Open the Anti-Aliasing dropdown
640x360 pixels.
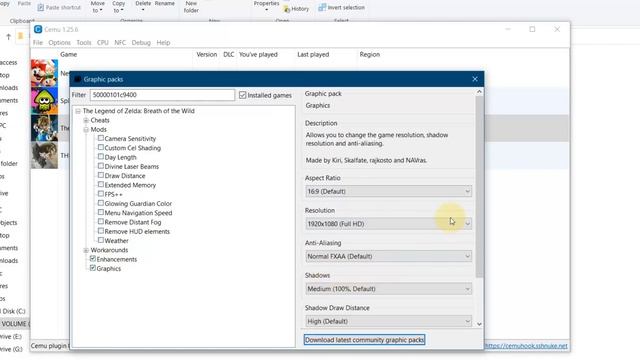coord(388,256)
